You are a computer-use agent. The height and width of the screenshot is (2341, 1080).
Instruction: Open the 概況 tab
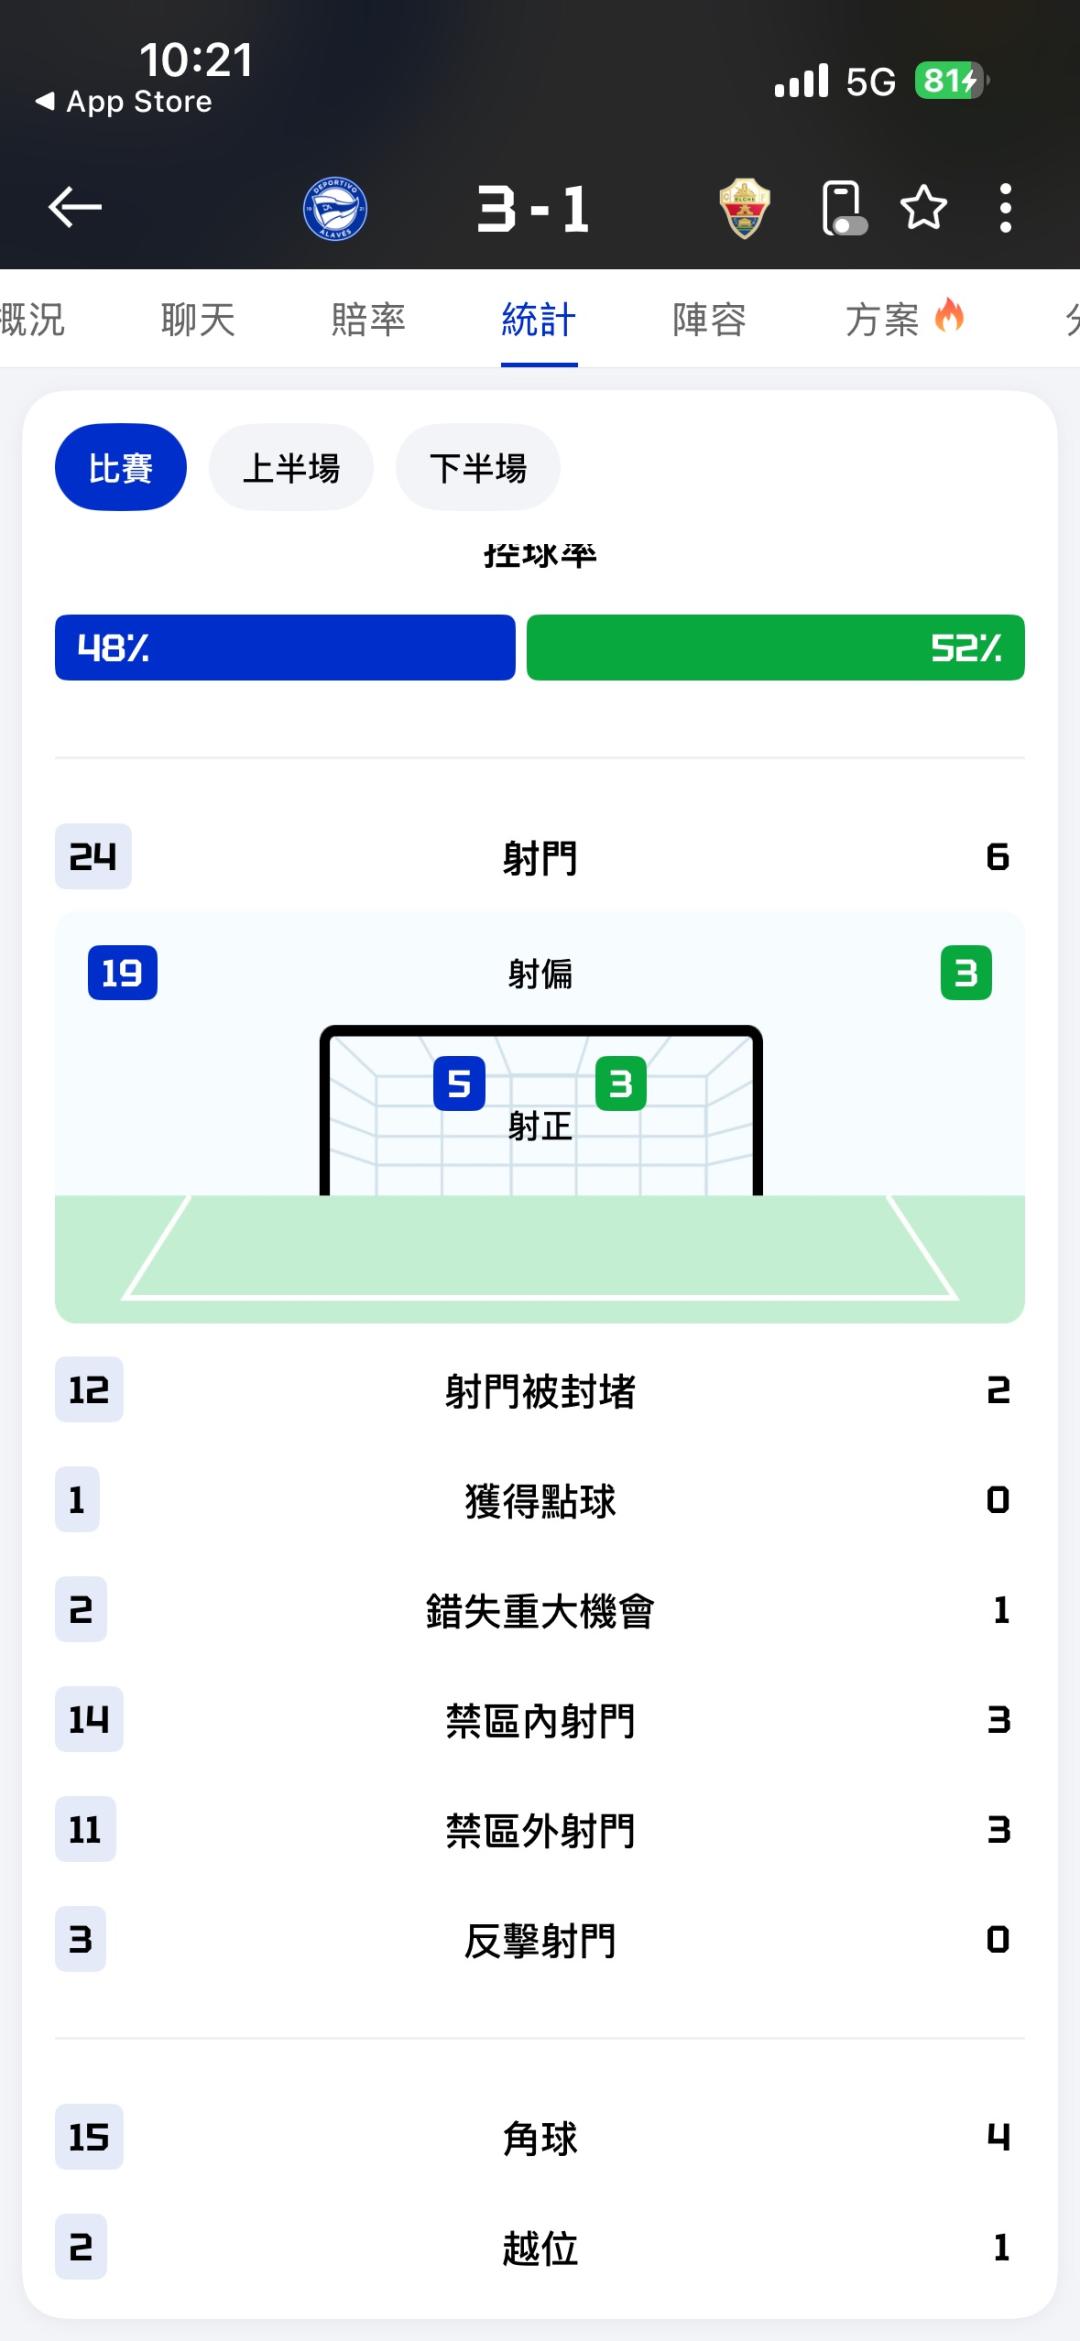click(x=32, y=320)
